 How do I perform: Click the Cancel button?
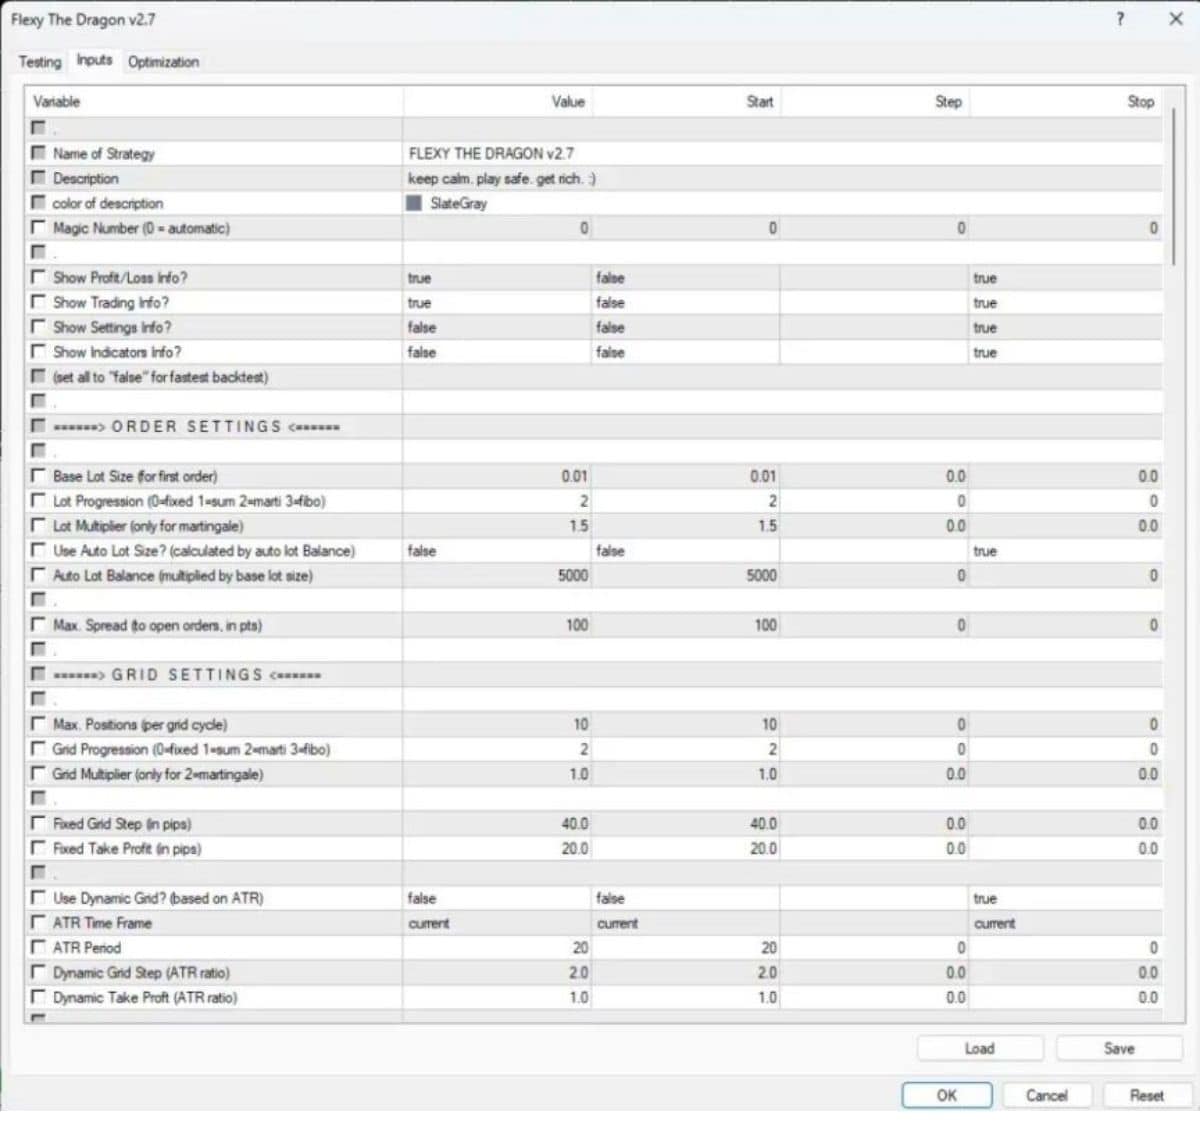[1046, 1095]
